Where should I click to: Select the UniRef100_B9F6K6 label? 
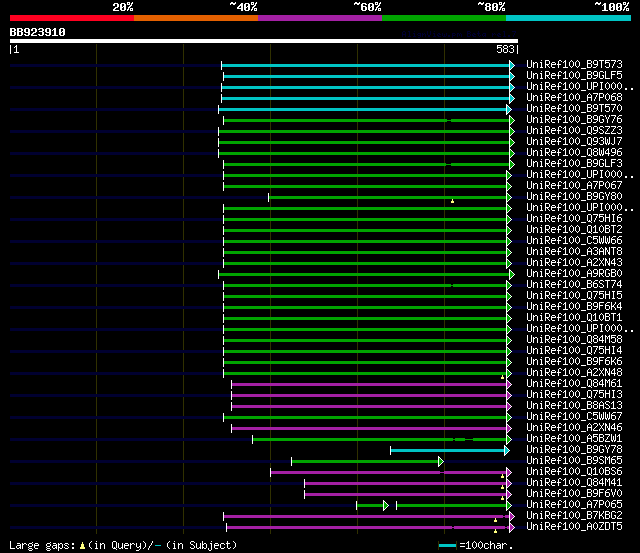[574, 362]
